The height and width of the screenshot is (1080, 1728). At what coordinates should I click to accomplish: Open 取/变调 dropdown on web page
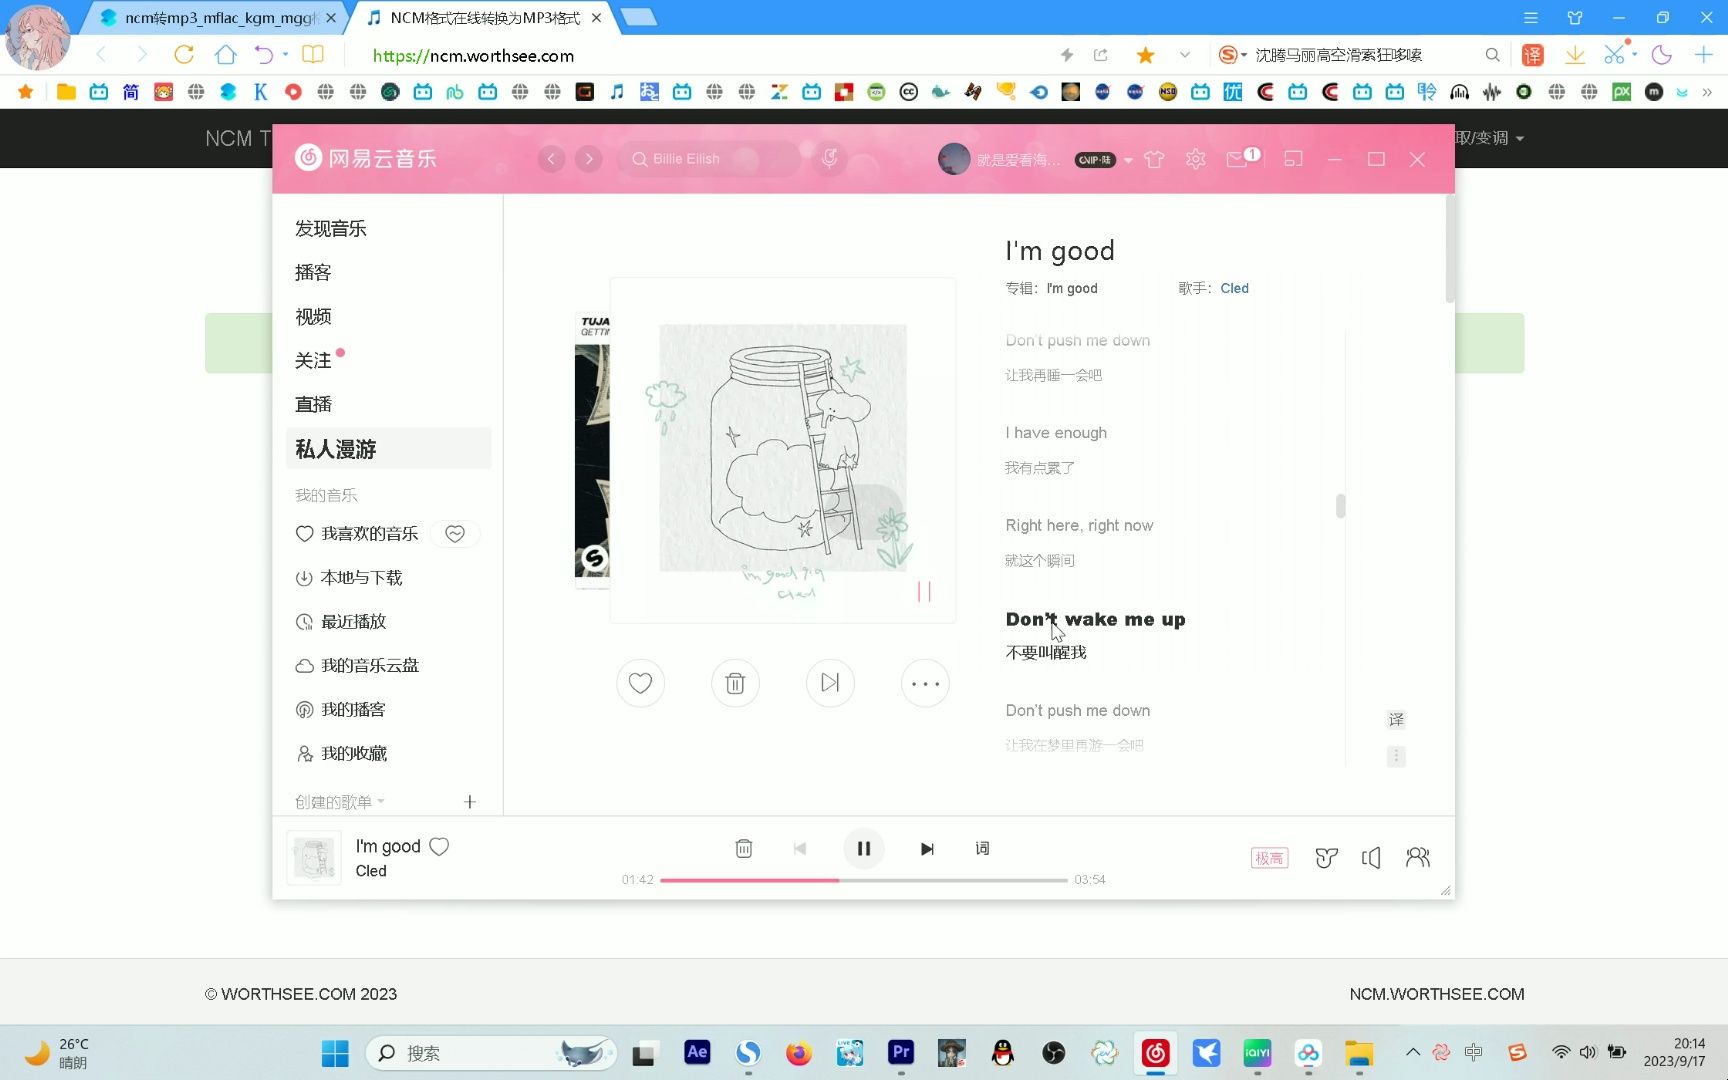pyautogui.click(x=1489, y=138)
